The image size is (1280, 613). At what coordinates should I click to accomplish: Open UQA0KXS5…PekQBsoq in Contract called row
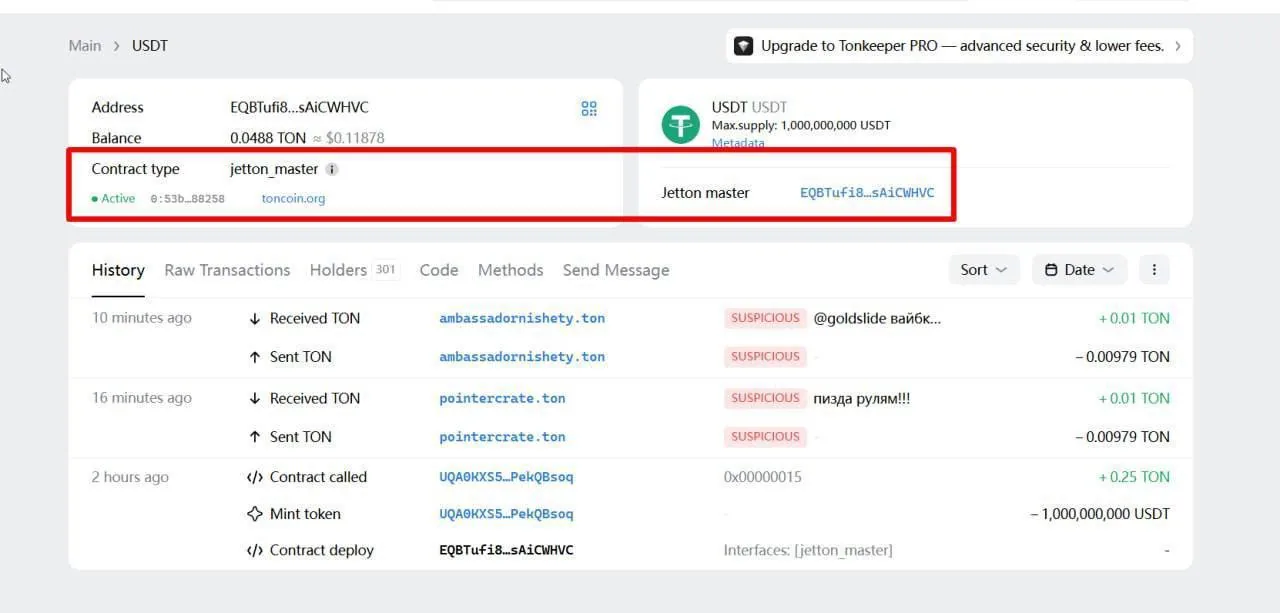pos(506,477)
